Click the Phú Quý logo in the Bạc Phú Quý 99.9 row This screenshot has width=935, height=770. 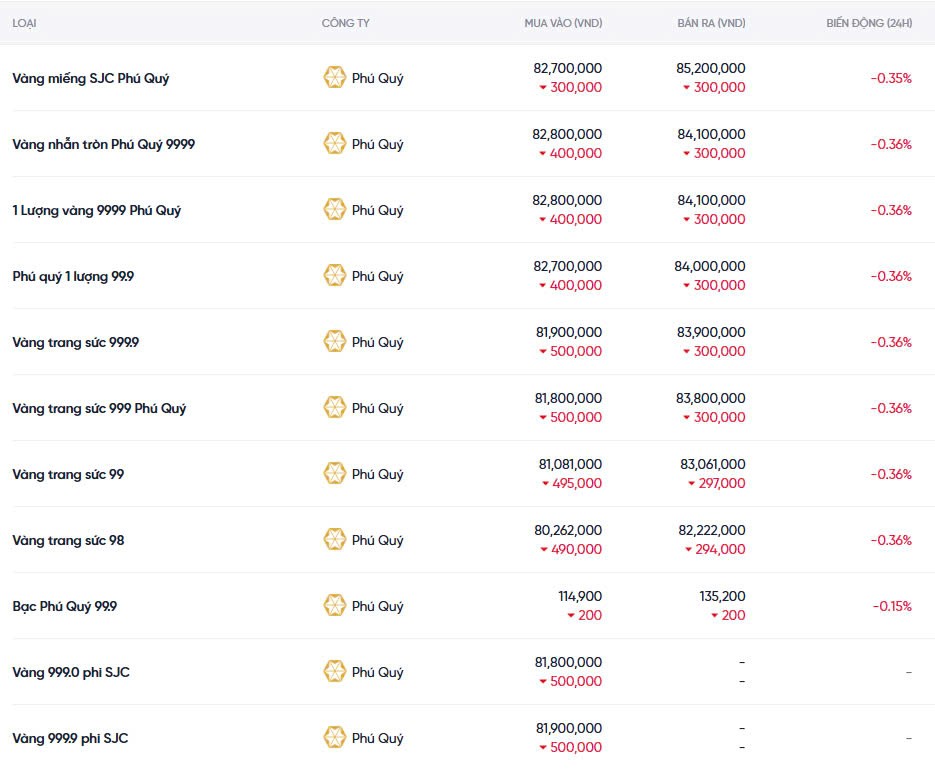[x=335, y=606]
